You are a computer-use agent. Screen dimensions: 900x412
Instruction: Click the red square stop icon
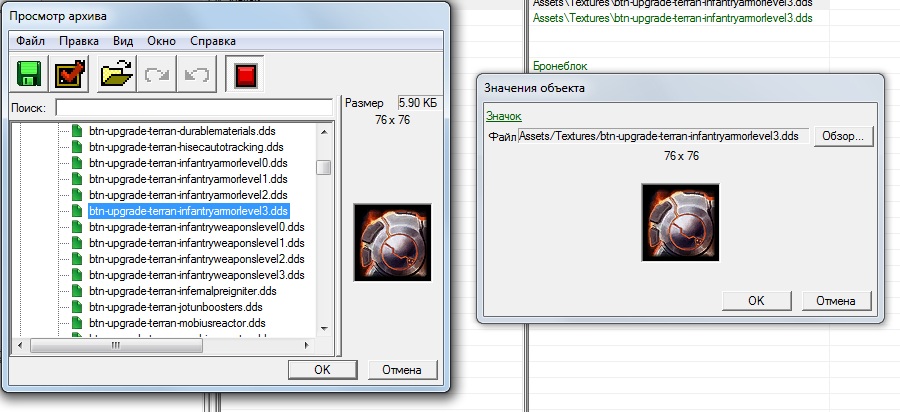(x=245, y=74)
